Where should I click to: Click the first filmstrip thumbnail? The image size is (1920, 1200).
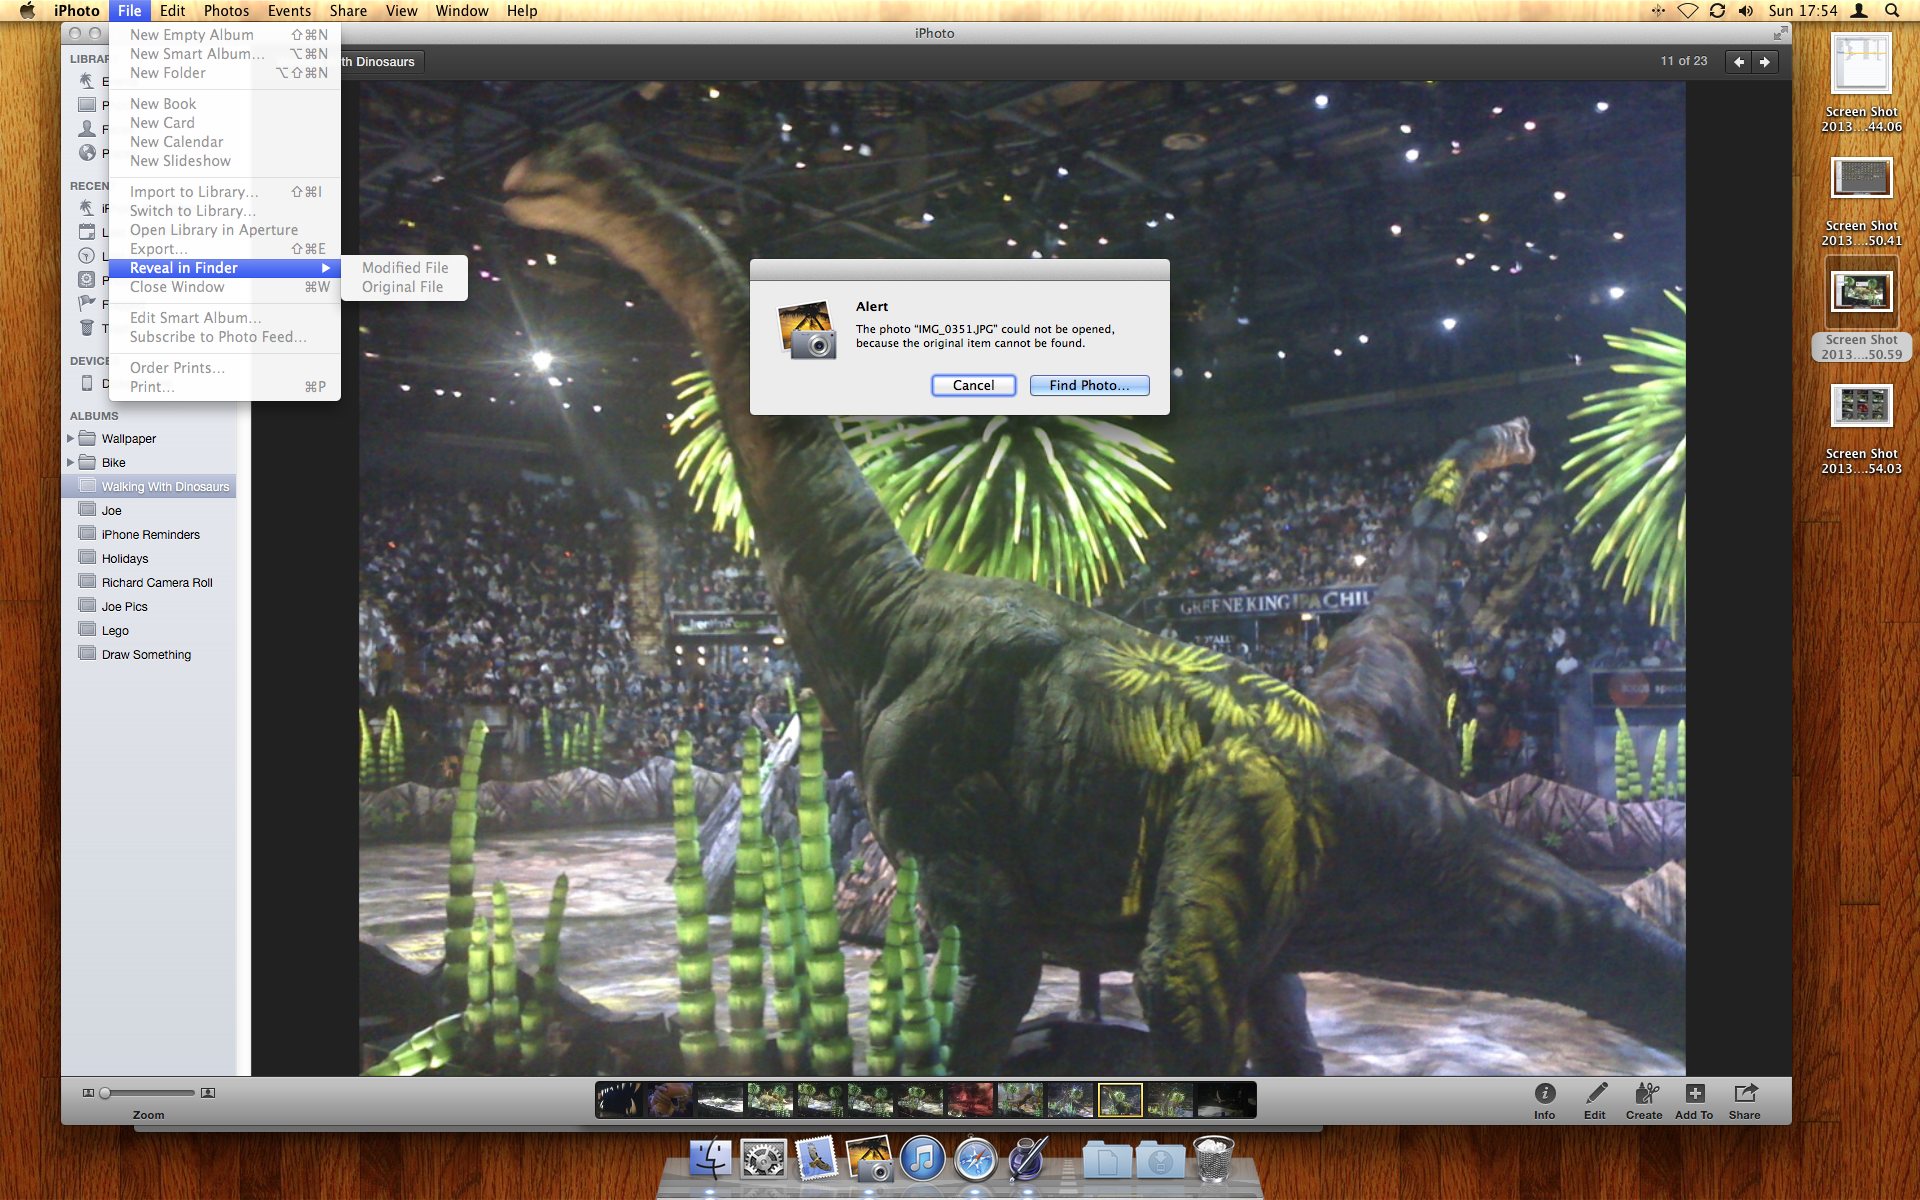tap(620, 1100)
